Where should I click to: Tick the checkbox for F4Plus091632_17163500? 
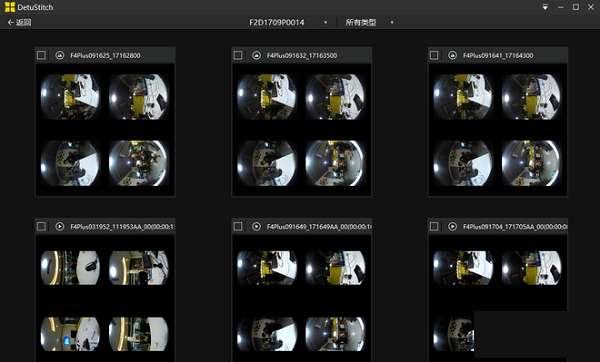click(x=238, y=55)
